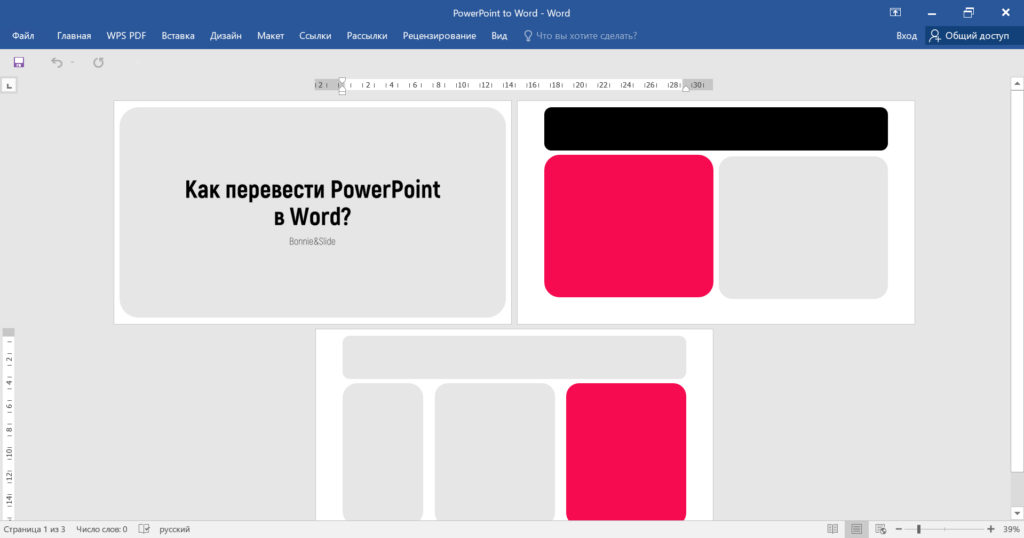Click 'Число слов: 0' word count
This screenshot has width=1024, height=538.
102,530
